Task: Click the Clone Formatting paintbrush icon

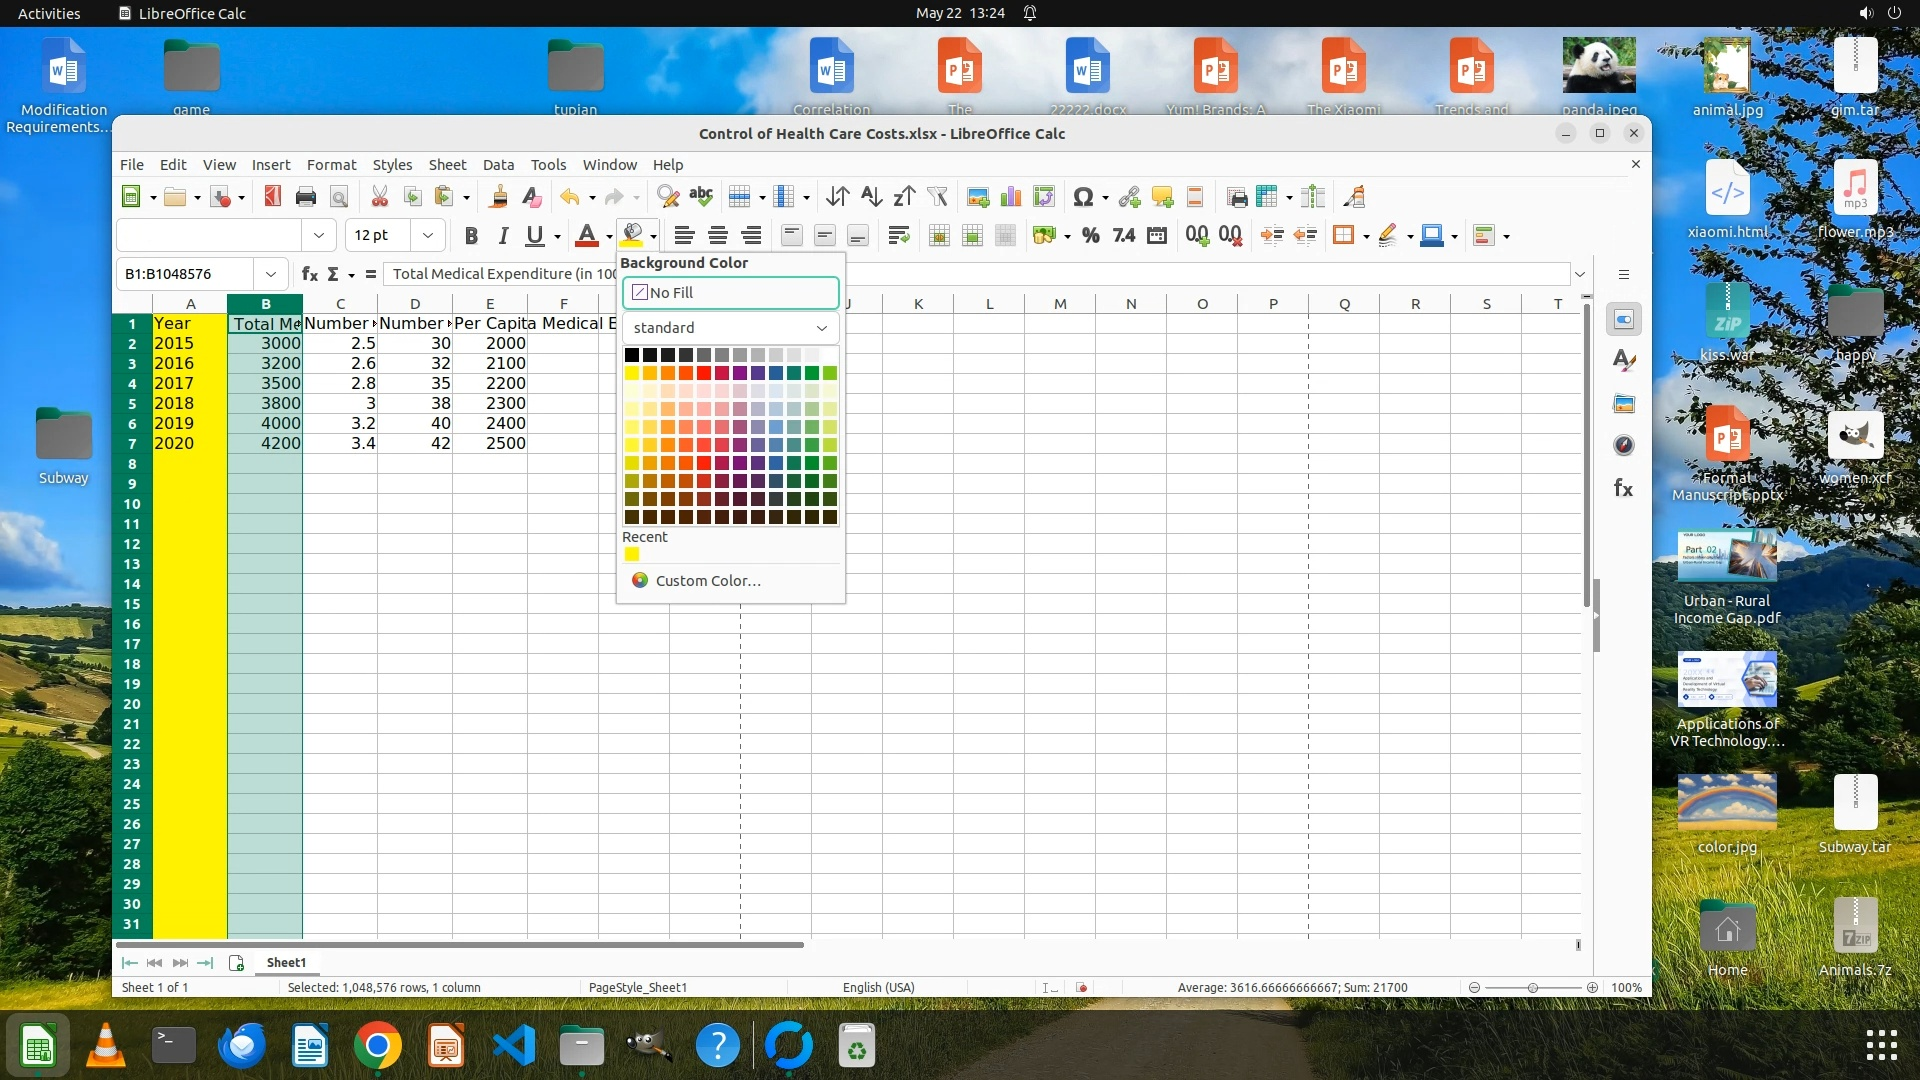Action: point(498,197)
